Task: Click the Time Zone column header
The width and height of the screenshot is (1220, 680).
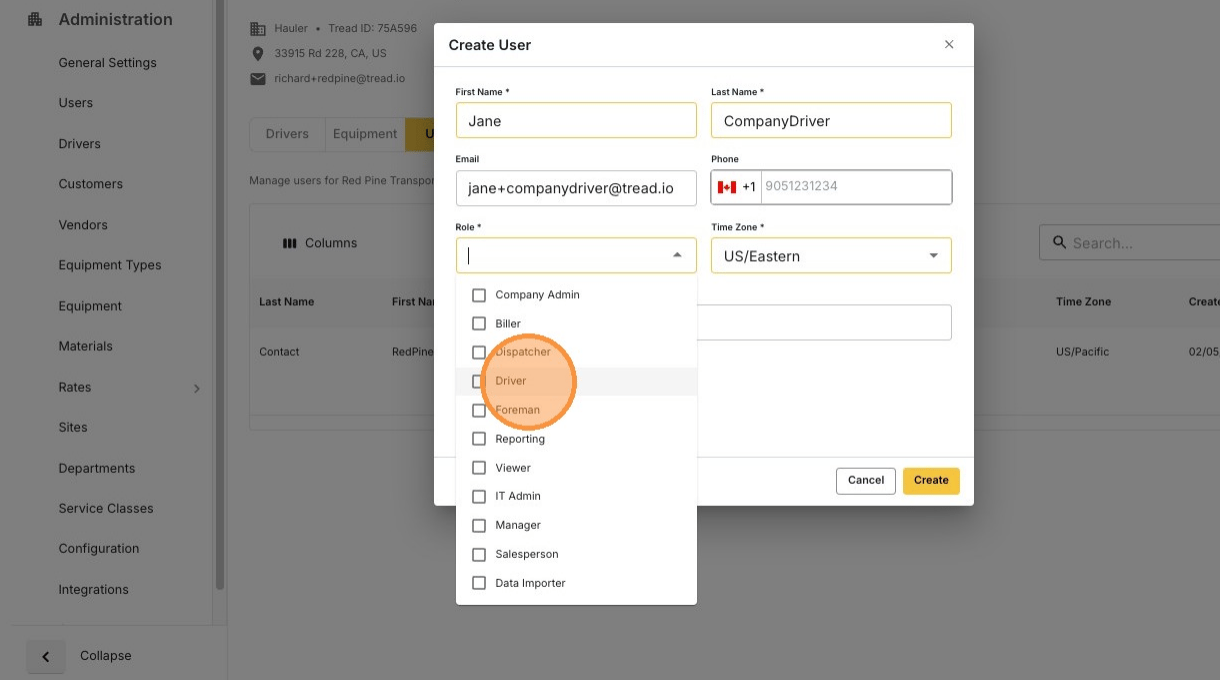Action: pyautogui.click(x=1083, y=301)
